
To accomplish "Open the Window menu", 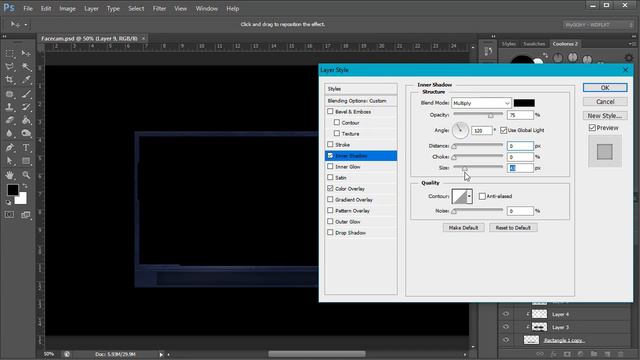I will point(207,9).
